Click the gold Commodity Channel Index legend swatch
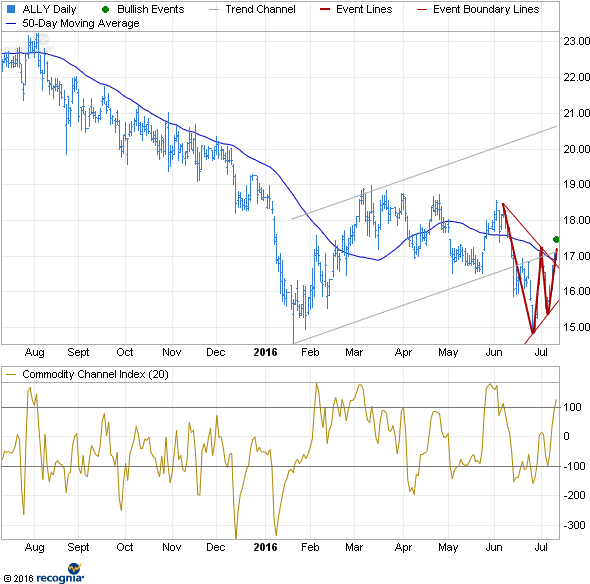This screenshot has height=584, width=590. coord(11,374)
